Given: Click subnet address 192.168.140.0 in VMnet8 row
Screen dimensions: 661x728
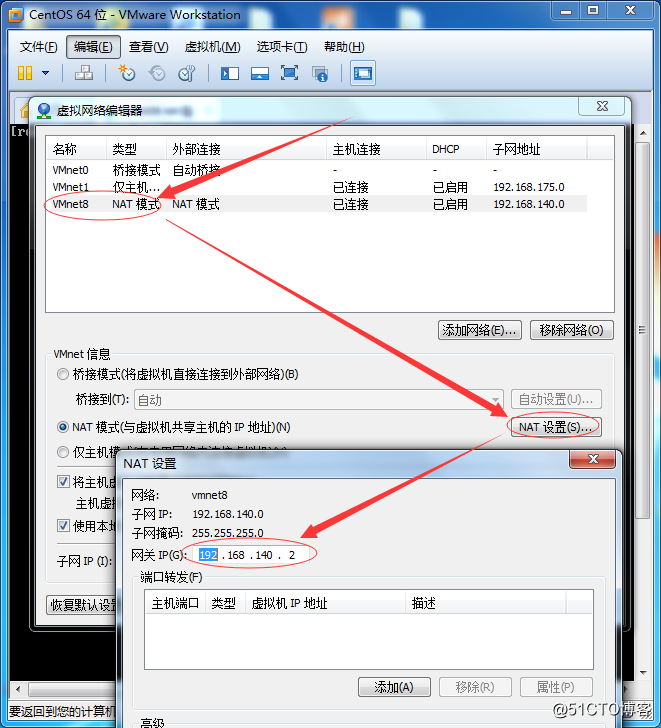Looking at the screenshot, I should tap(529, 204).
